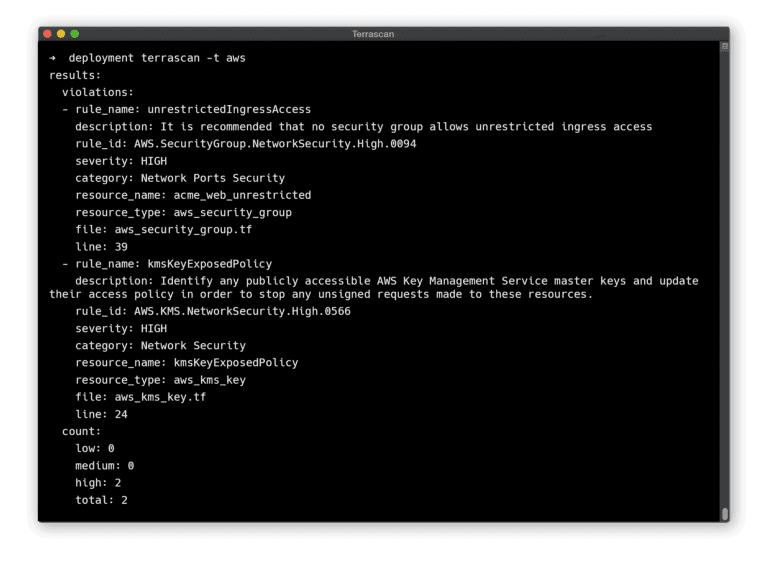Click rule ID AWS.SecurityGroup.NetworkSecurity.High.0094
Viewport: 768px width, 577px height.
pyautogui.click(x=275, y=144)
